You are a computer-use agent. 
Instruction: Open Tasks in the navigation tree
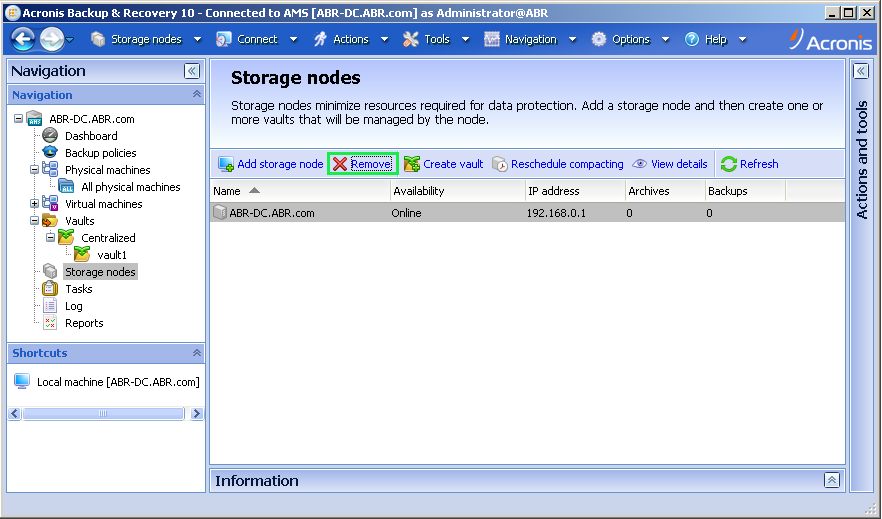(79, 289)
